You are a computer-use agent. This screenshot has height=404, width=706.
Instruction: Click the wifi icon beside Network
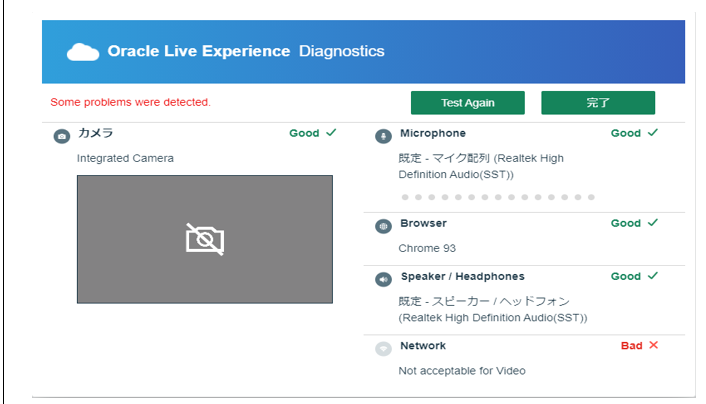(x=383, y=349)
